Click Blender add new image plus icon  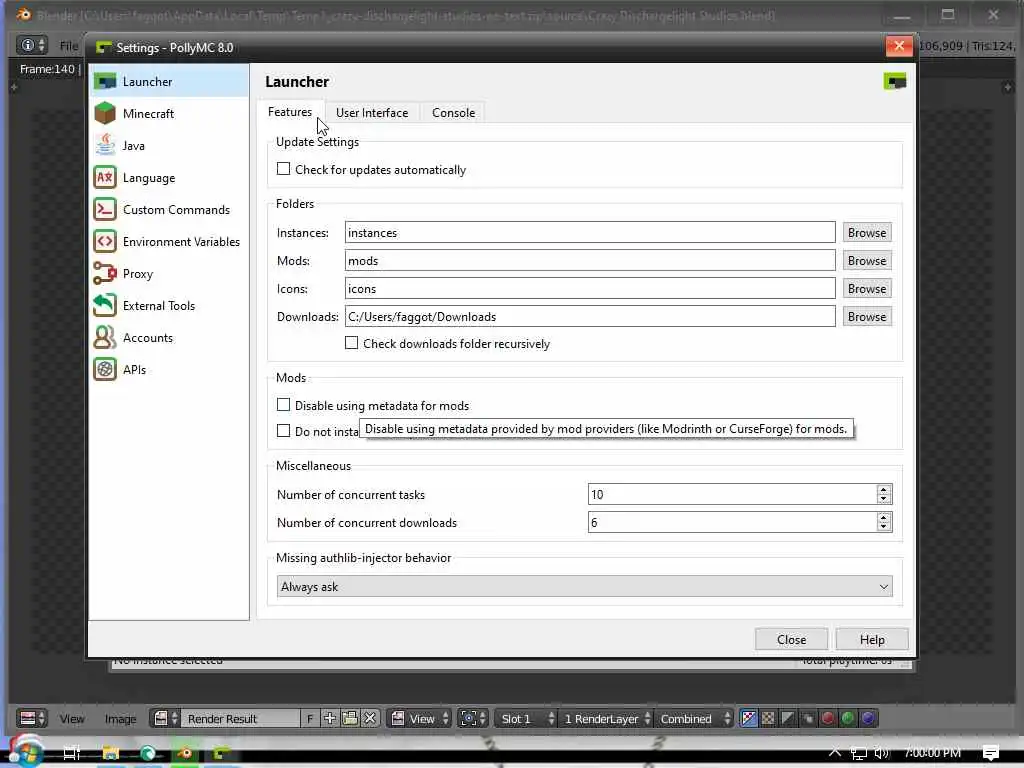click(x=330, y=718)
